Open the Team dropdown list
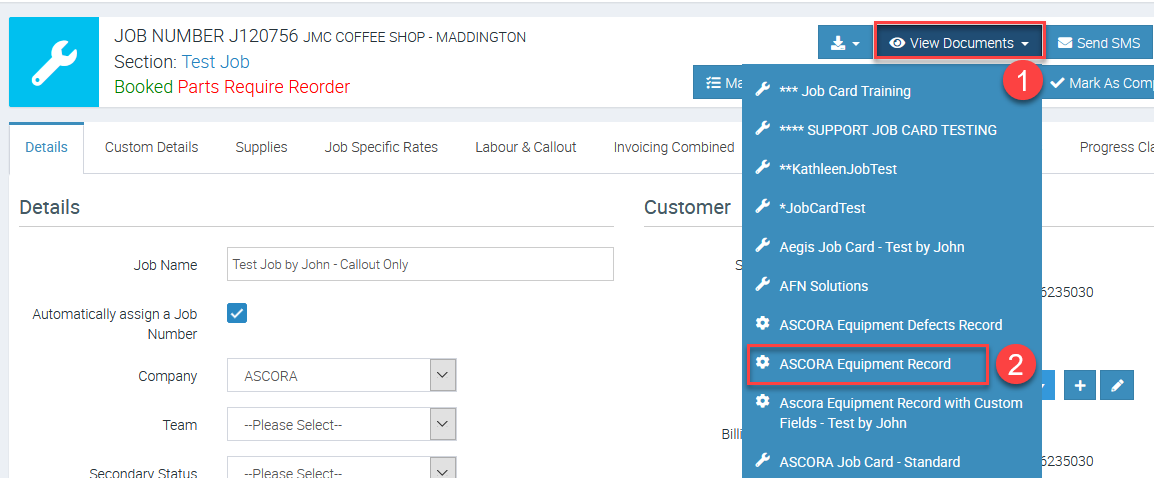Viewport: 1154px width, 478px height. point(341,425)
